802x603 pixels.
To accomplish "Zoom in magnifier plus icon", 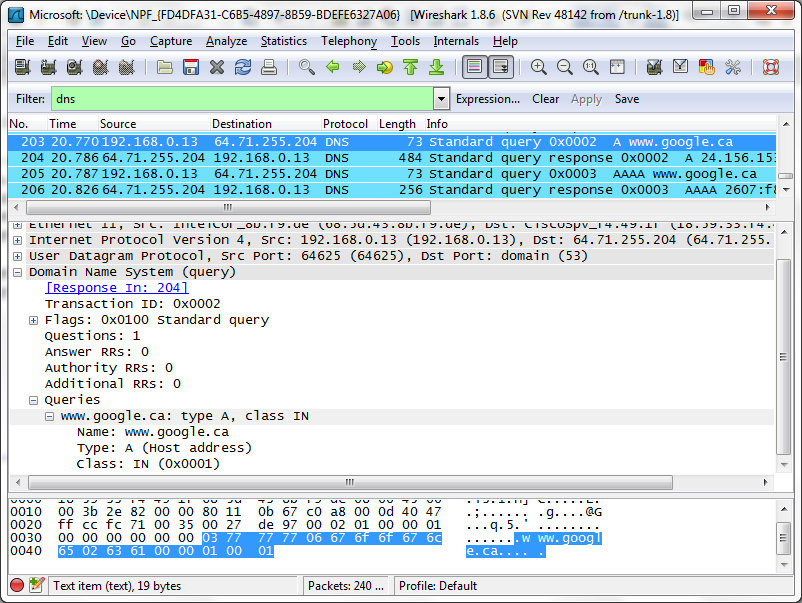I will pyautogui.click(x=539, y=67).
